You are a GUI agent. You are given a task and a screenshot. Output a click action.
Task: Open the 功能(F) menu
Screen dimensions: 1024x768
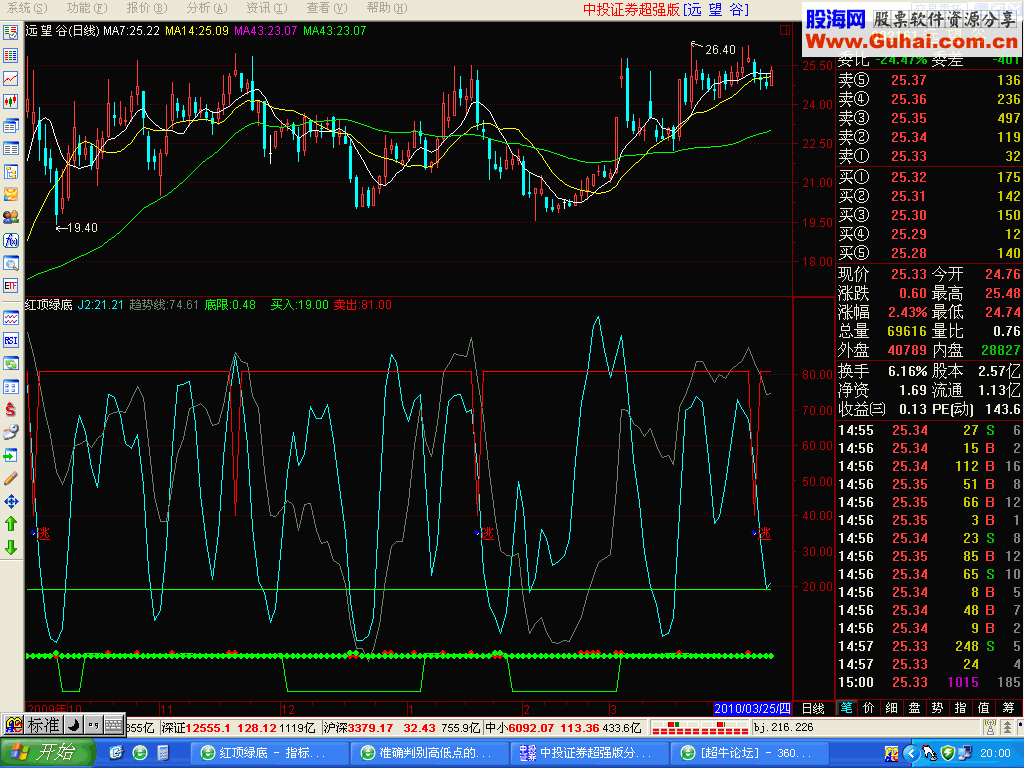[x=86, y=8]
